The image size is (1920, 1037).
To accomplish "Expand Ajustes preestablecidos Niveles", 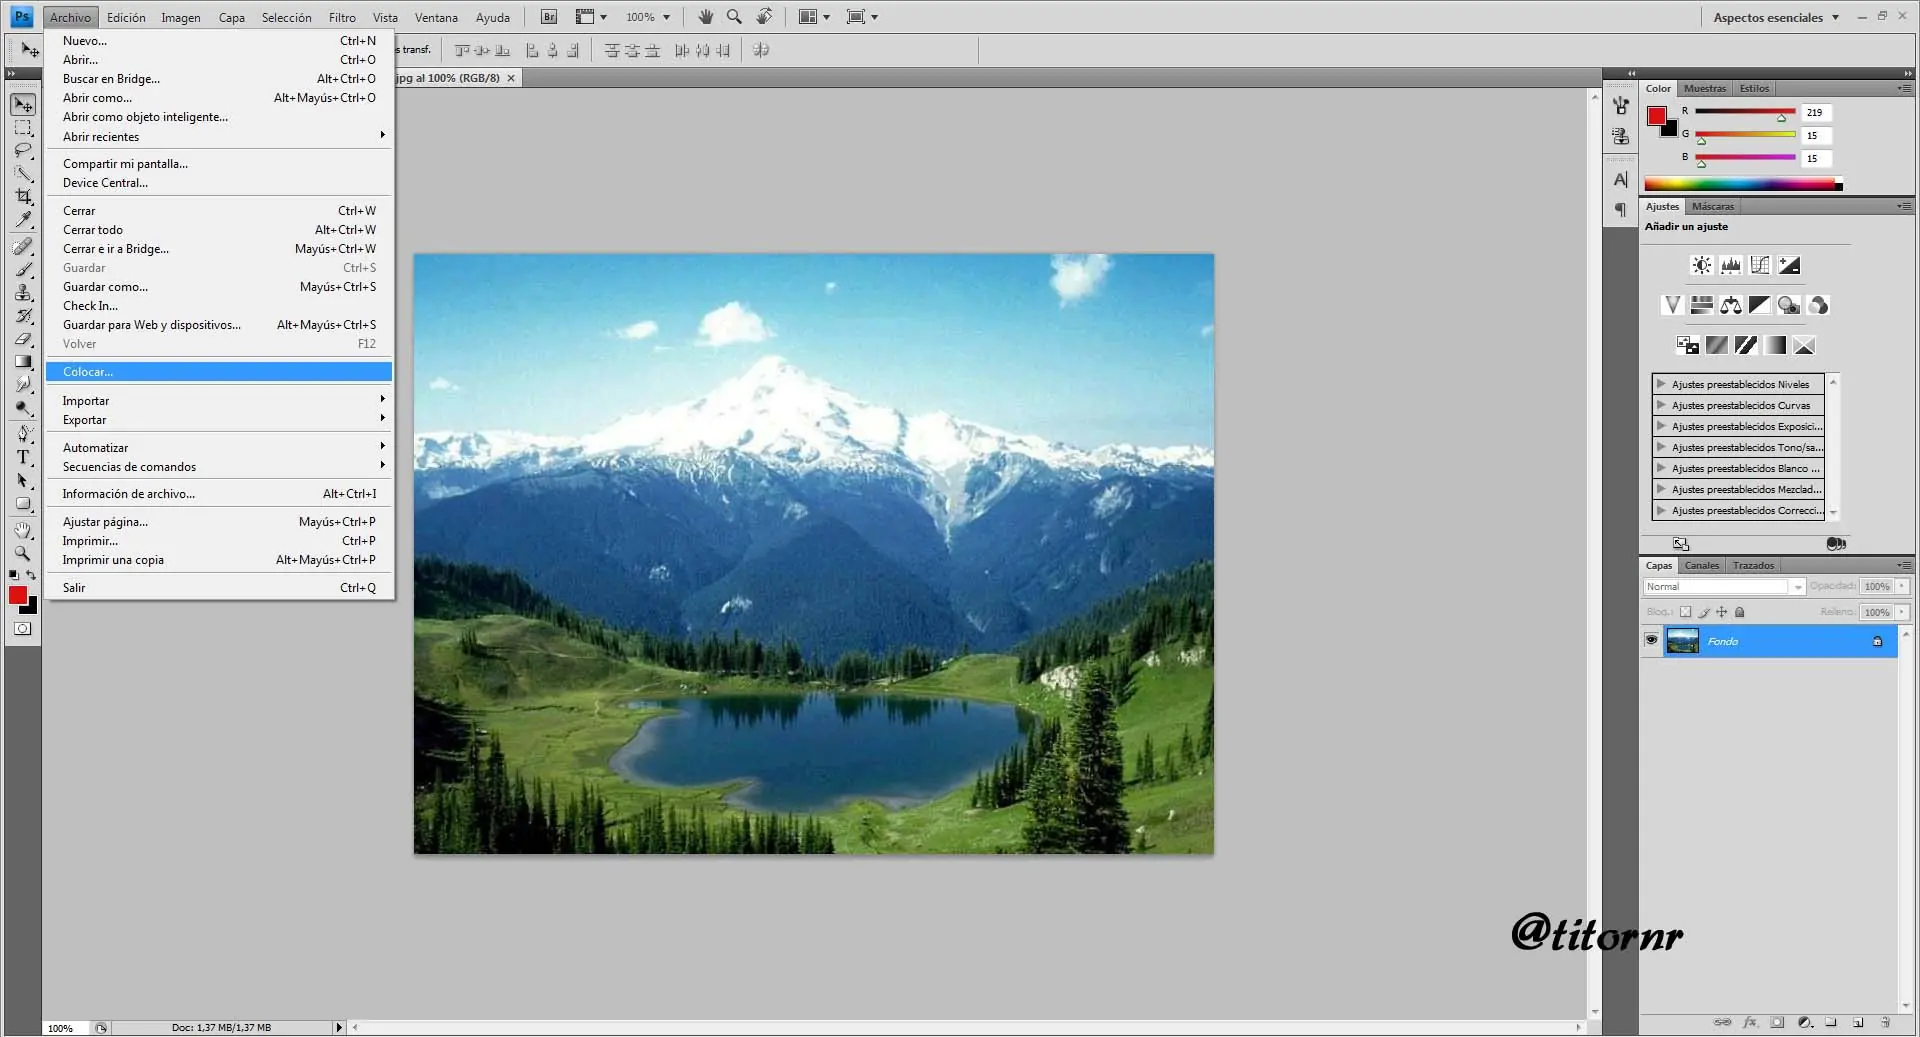I will pos(1661,384).
